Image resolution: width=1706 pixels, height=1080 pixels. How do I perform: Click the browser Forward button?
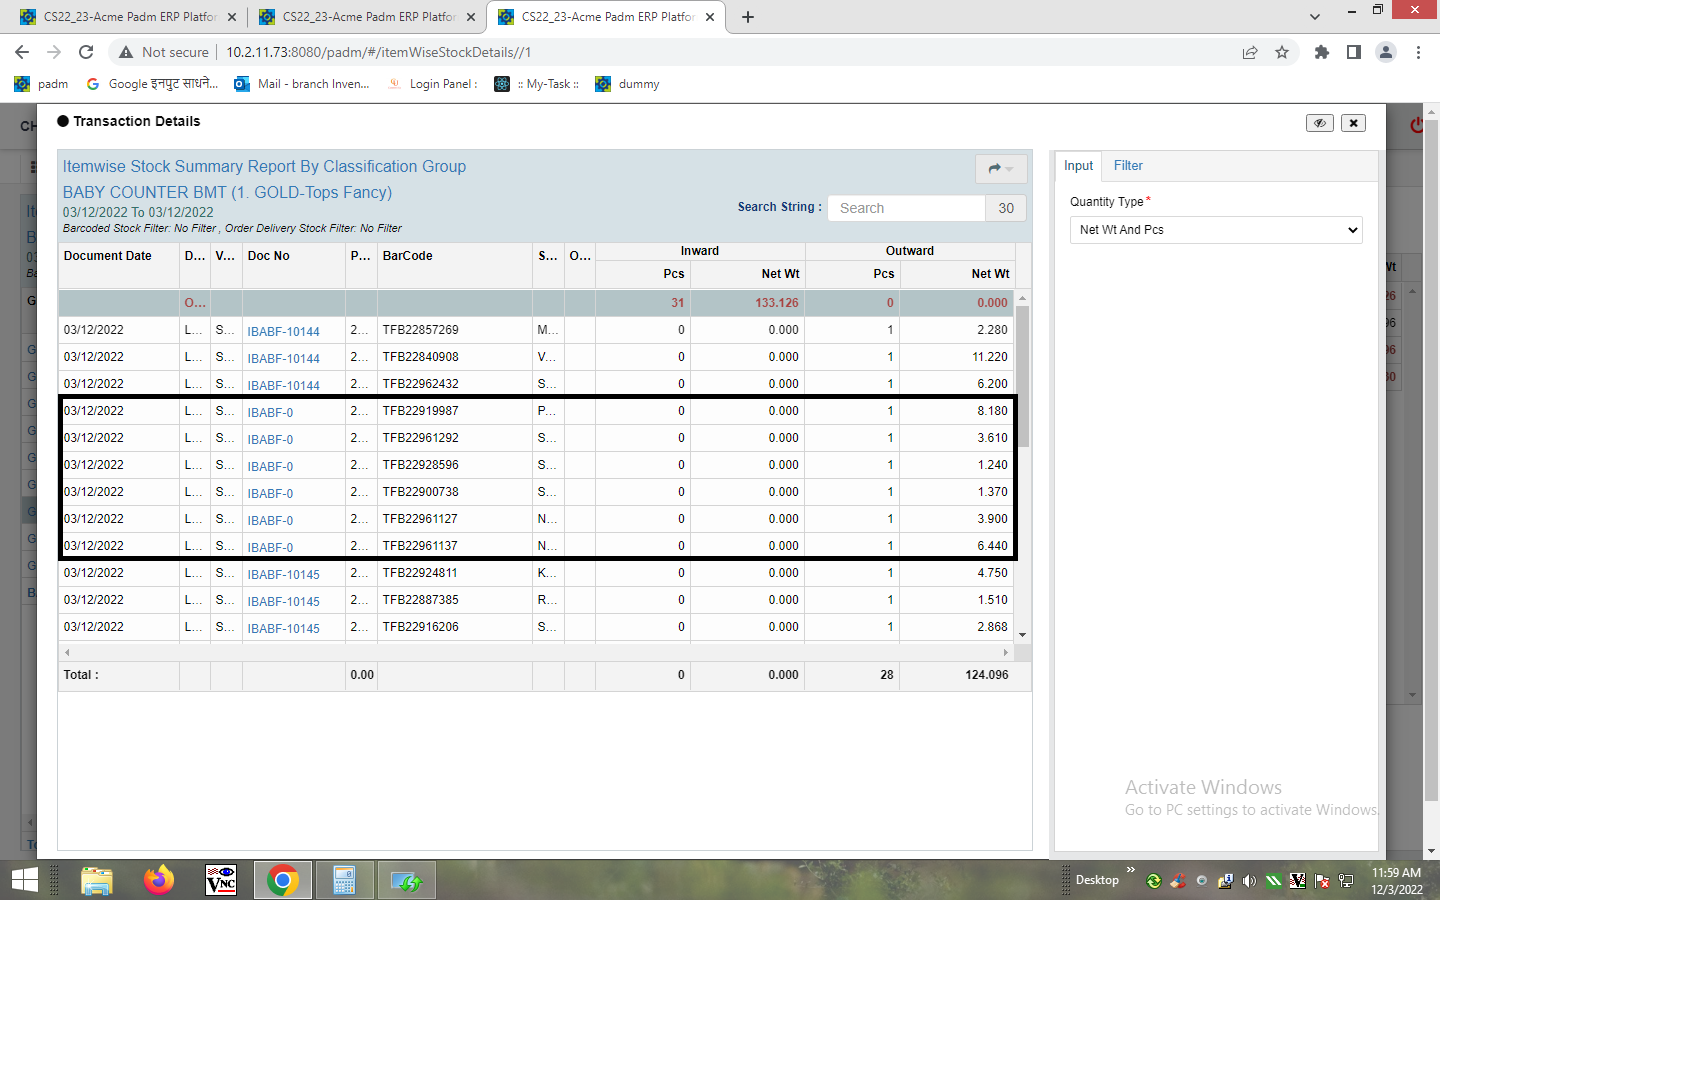pyautogui.click(x=54, y=52)
